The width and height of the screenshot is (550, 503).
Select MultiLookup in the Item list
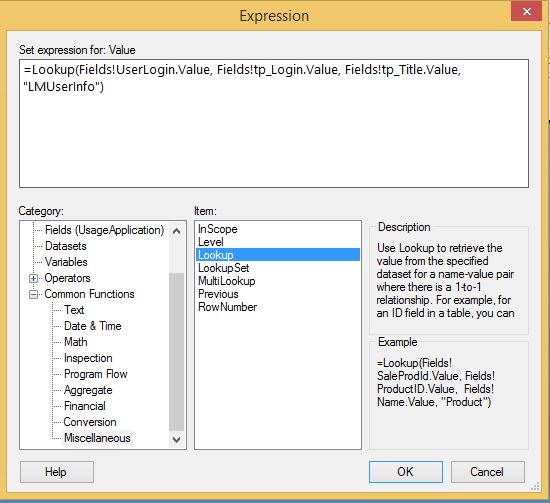(x=227, y=281)
